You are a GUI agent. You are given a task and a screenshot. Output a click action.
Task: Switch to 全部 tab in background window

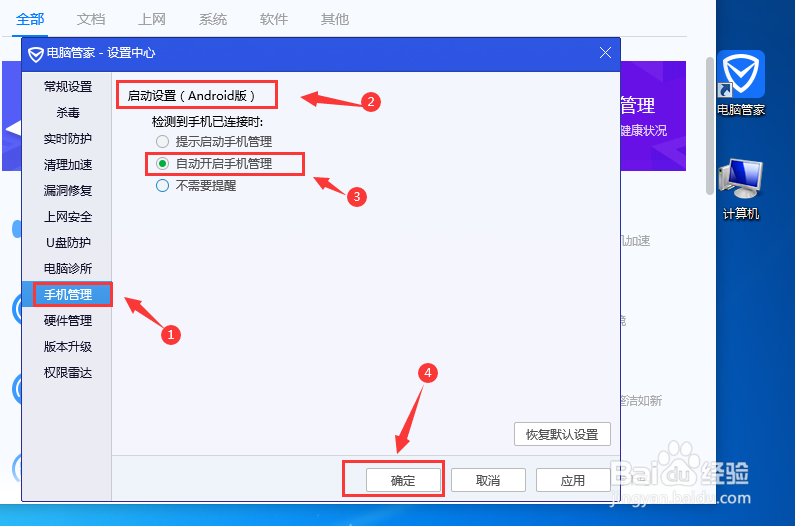[x=30, y=19]
